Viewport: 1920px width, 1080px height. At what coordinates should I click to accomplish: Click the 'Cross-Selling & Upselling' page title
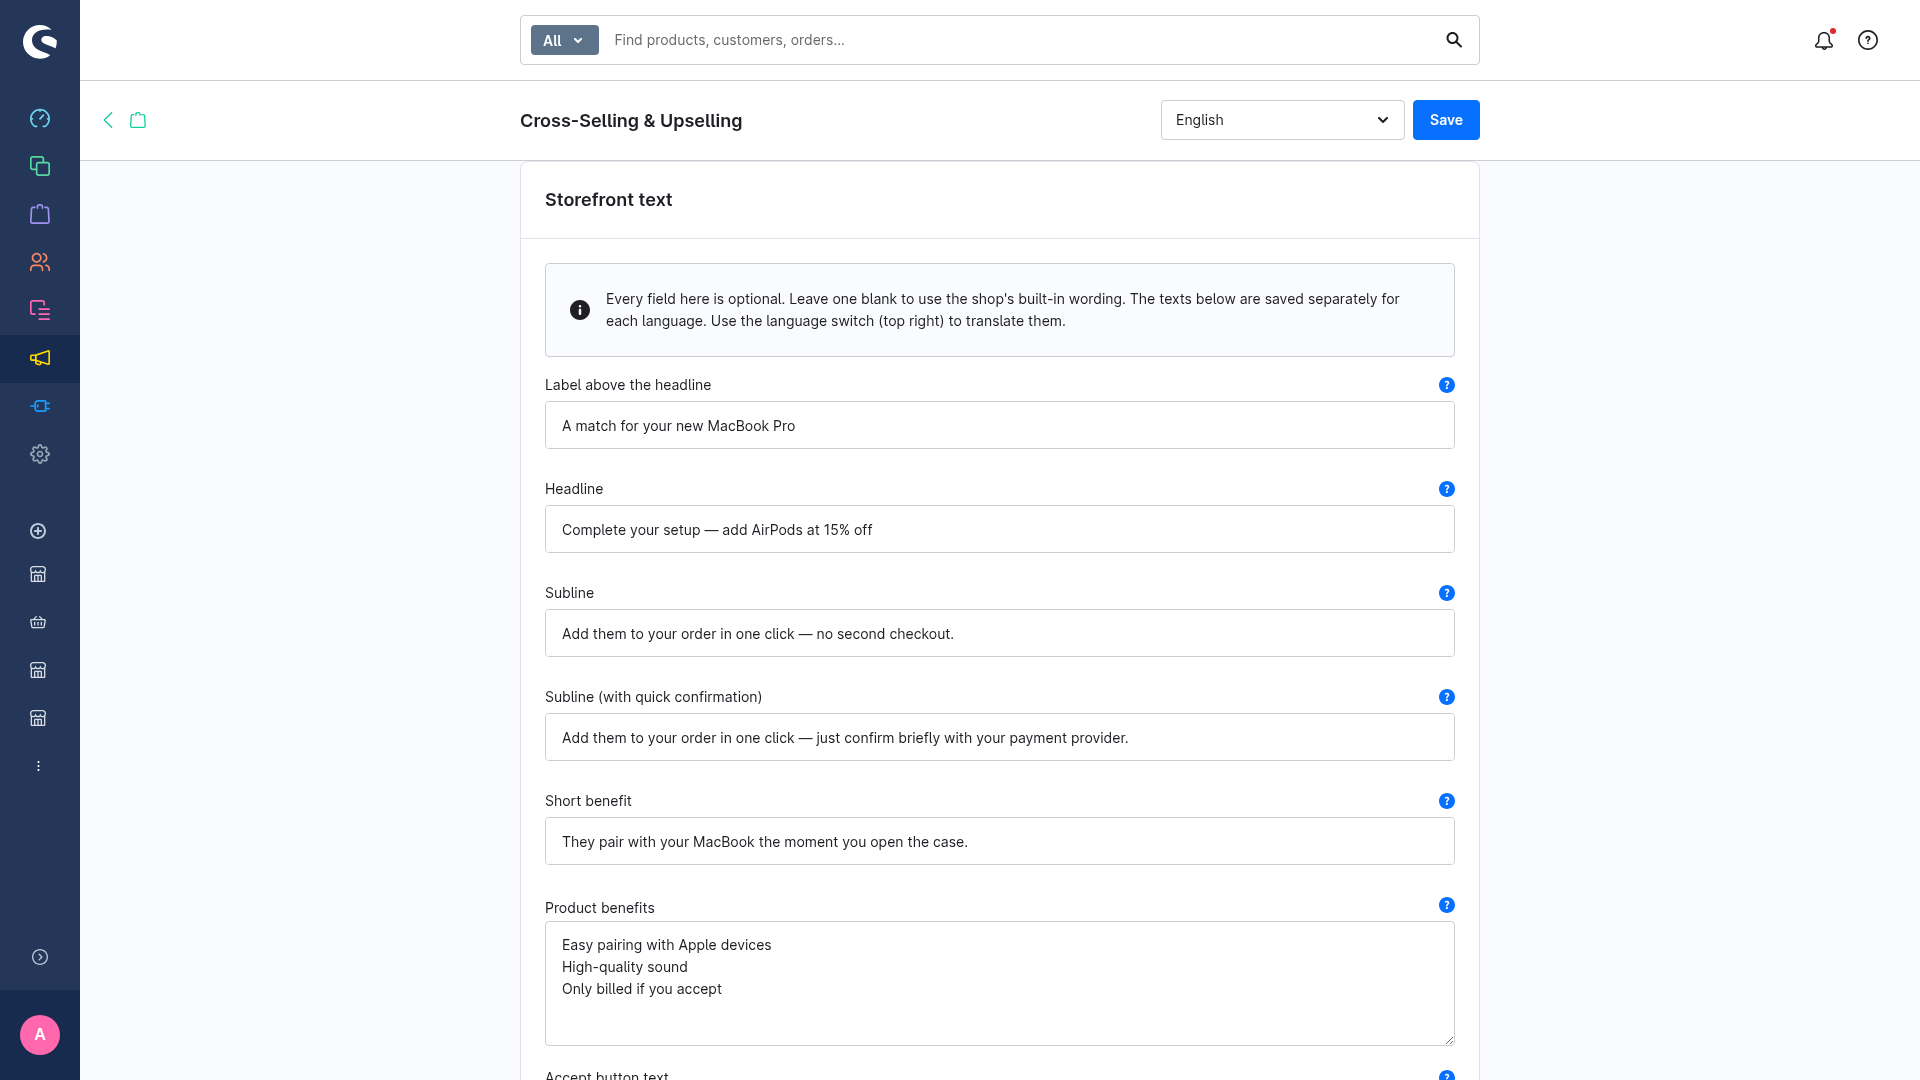pyautogui.click(x=631, y=121)
